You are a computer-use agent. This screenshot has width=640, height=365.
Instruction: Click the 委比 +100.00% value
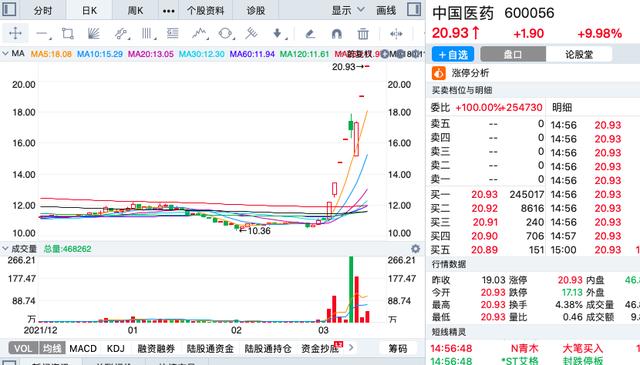point(479,107)
